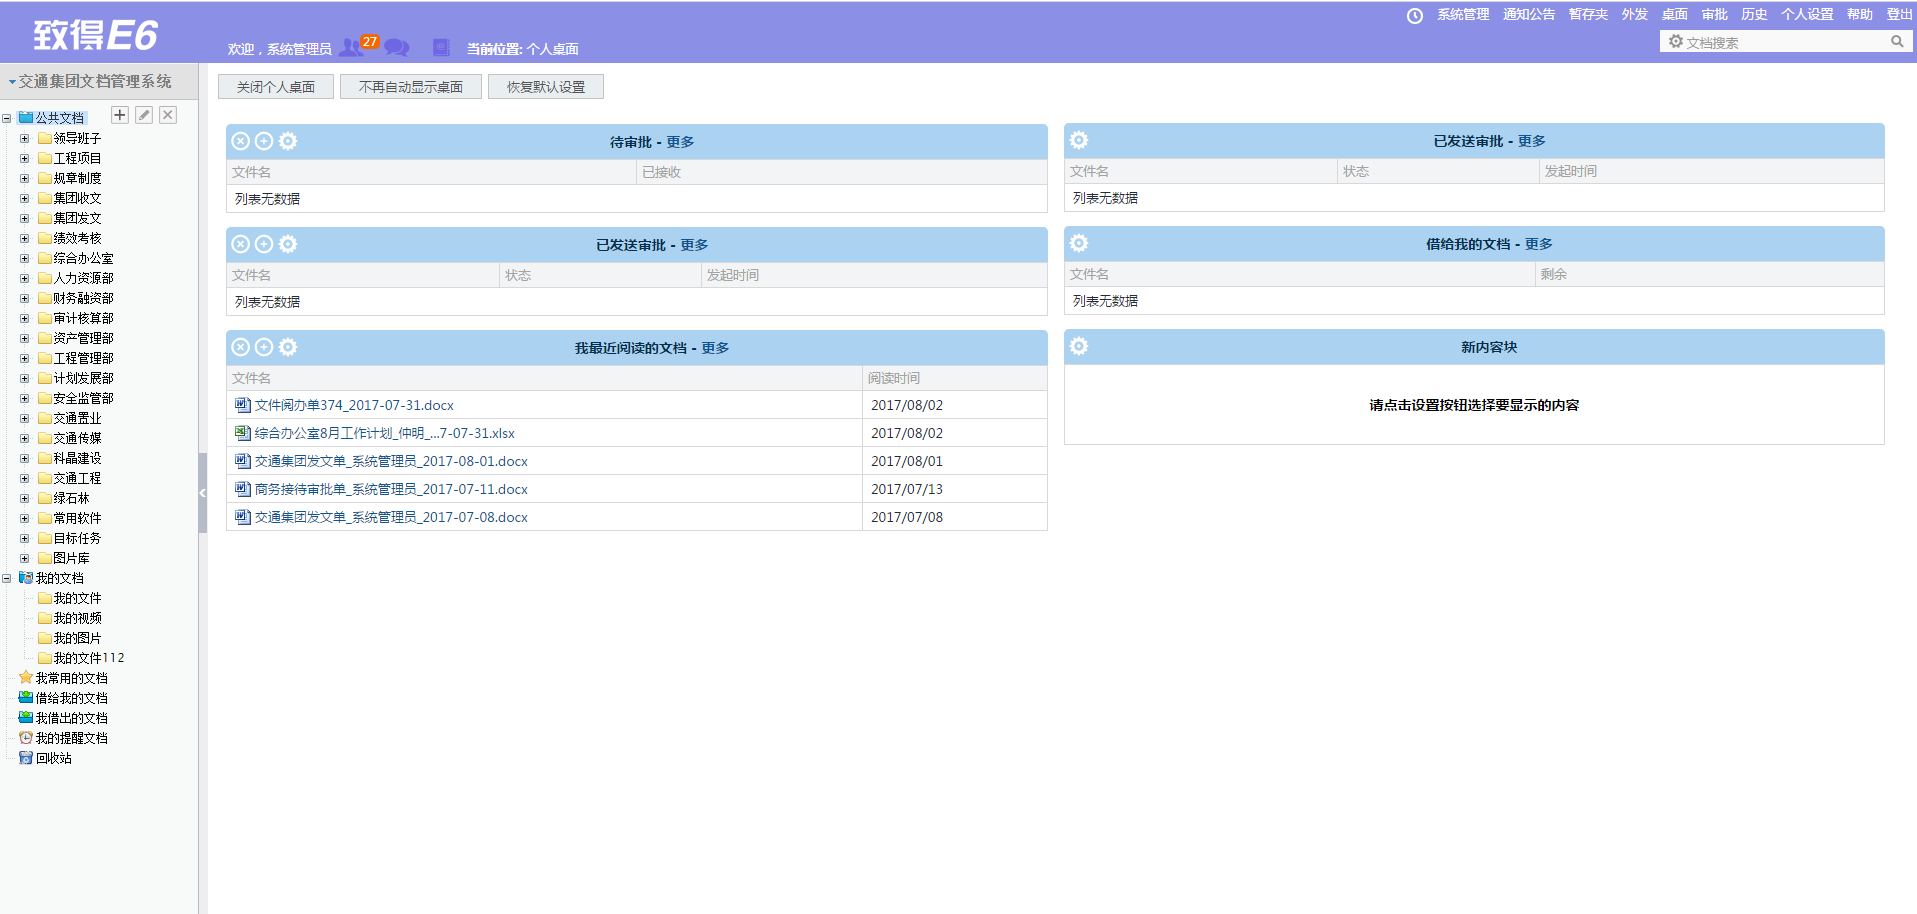The image size is (1917, 914).
Task: Click the plus icon beside 公共文档
Action: [120, 115]
